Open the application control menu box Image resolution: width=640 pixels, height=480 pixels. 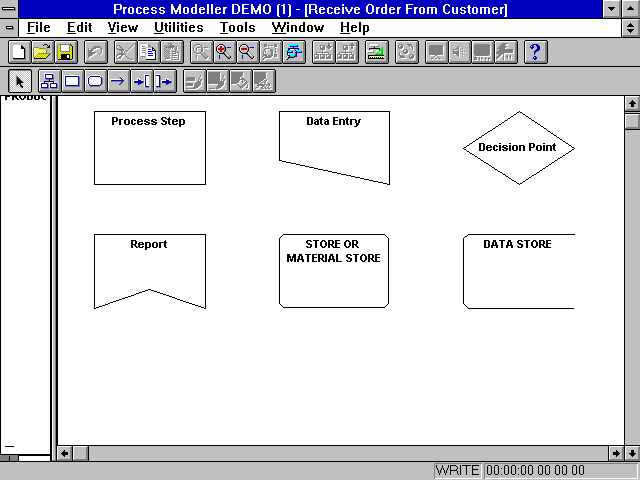[x=9, y=9]
